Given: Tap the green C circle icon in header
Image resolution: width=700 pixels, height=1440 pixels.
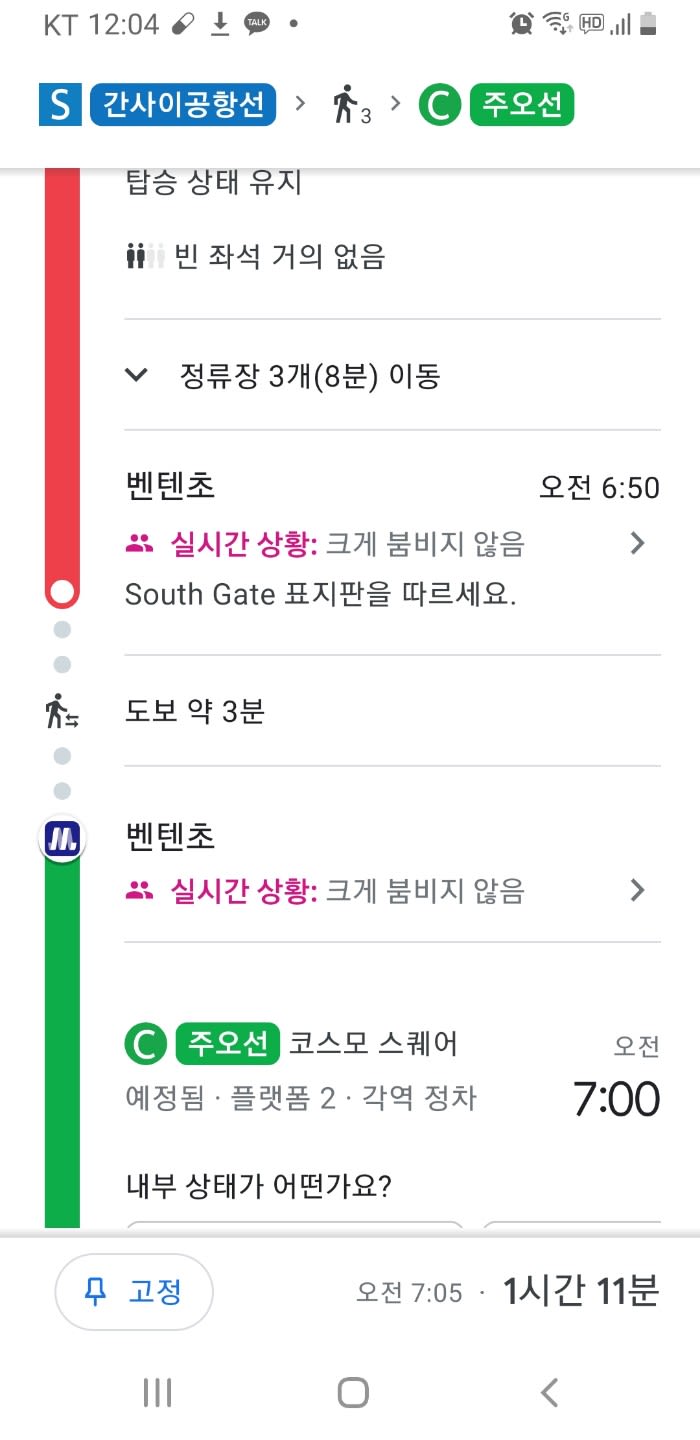Looking at the screenshot, I should (x=438, y=105).
